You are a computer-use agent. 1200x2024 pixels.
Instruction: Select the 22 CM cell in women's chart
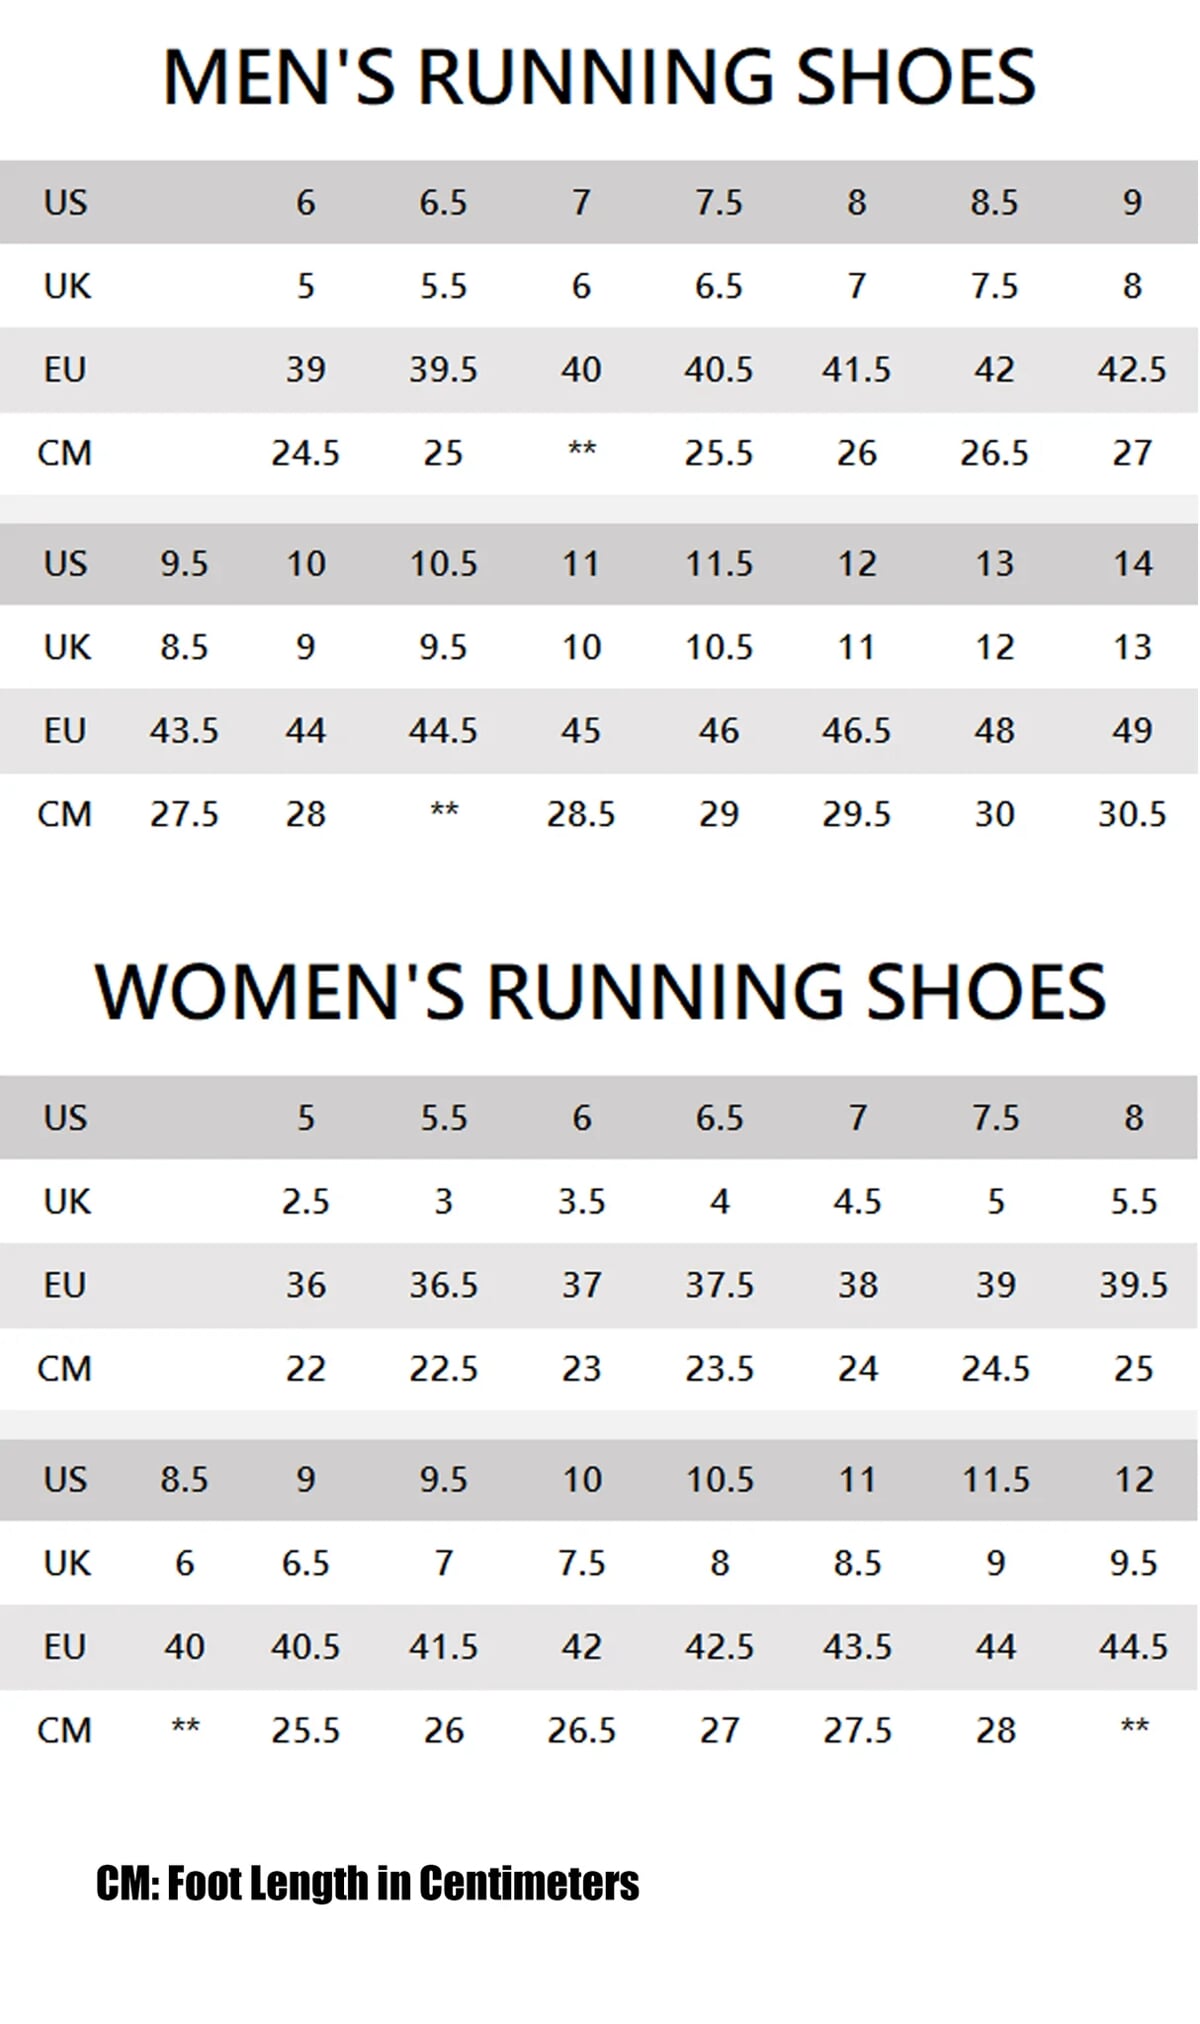(305, 1368)
